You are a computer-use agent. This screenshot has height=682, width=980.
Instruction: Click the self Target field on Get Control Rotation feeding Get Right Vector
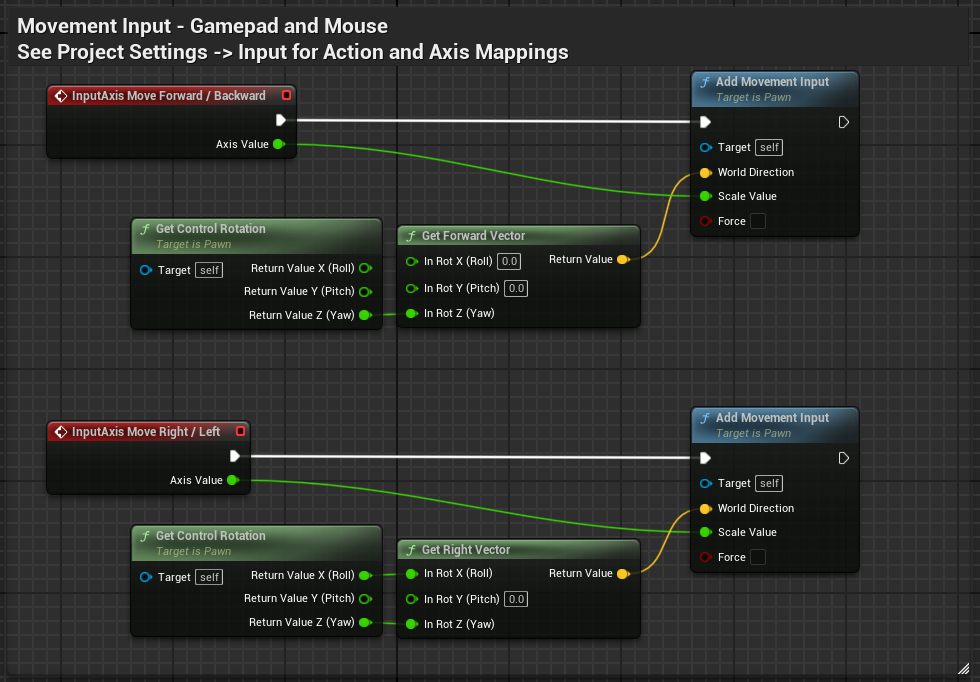coord(209,577)
